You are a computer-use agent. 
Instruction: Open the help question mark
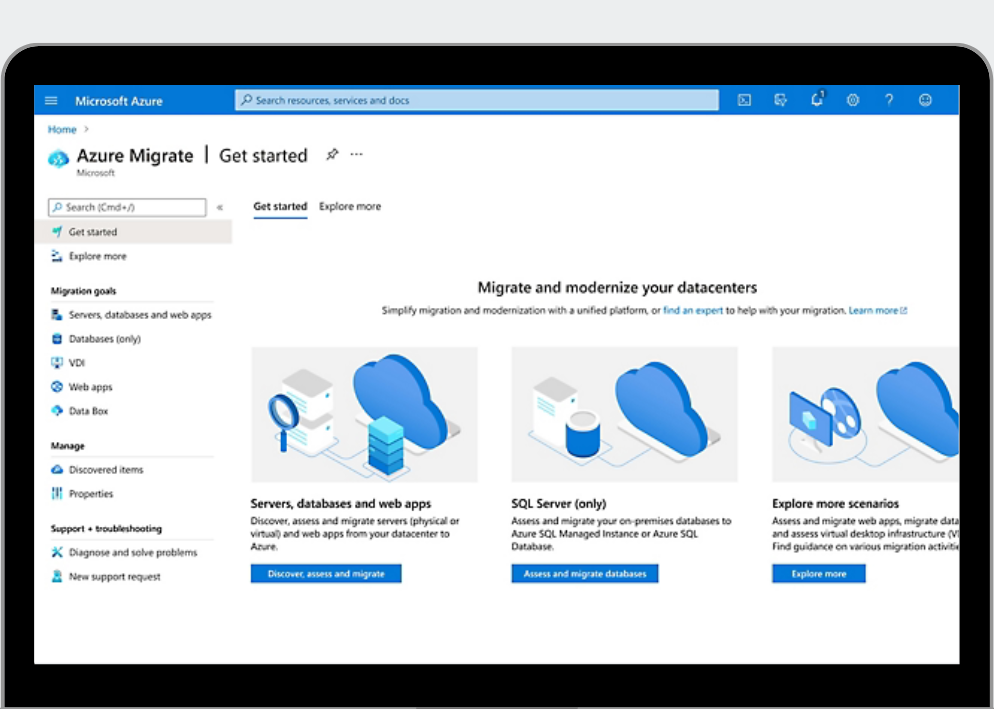pos(889,100)
